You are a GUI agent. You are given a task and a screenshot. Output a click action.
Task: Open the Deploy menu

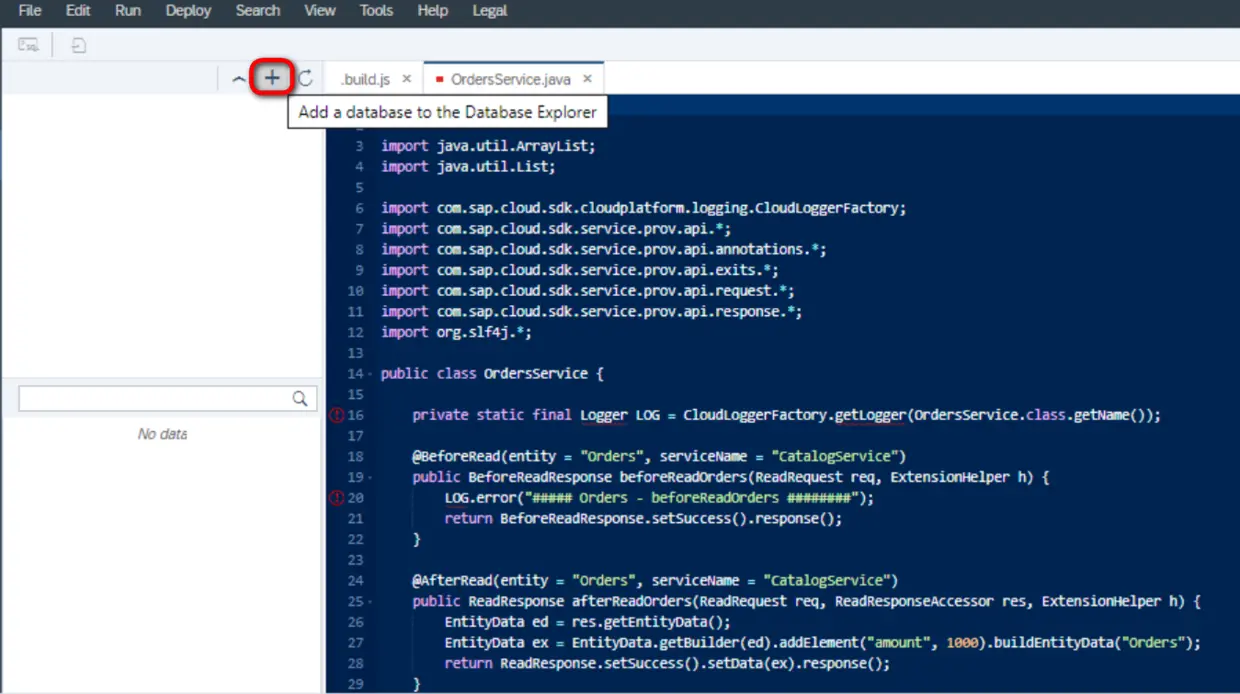[188, 11]
